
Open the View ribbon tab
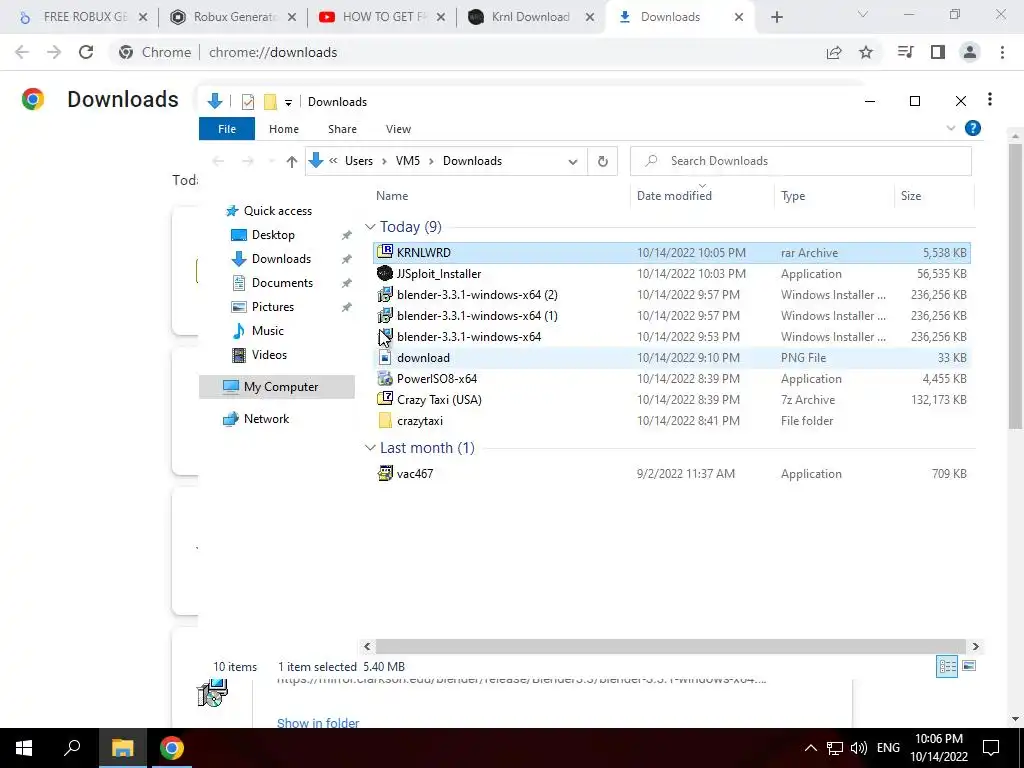[398, 129]
